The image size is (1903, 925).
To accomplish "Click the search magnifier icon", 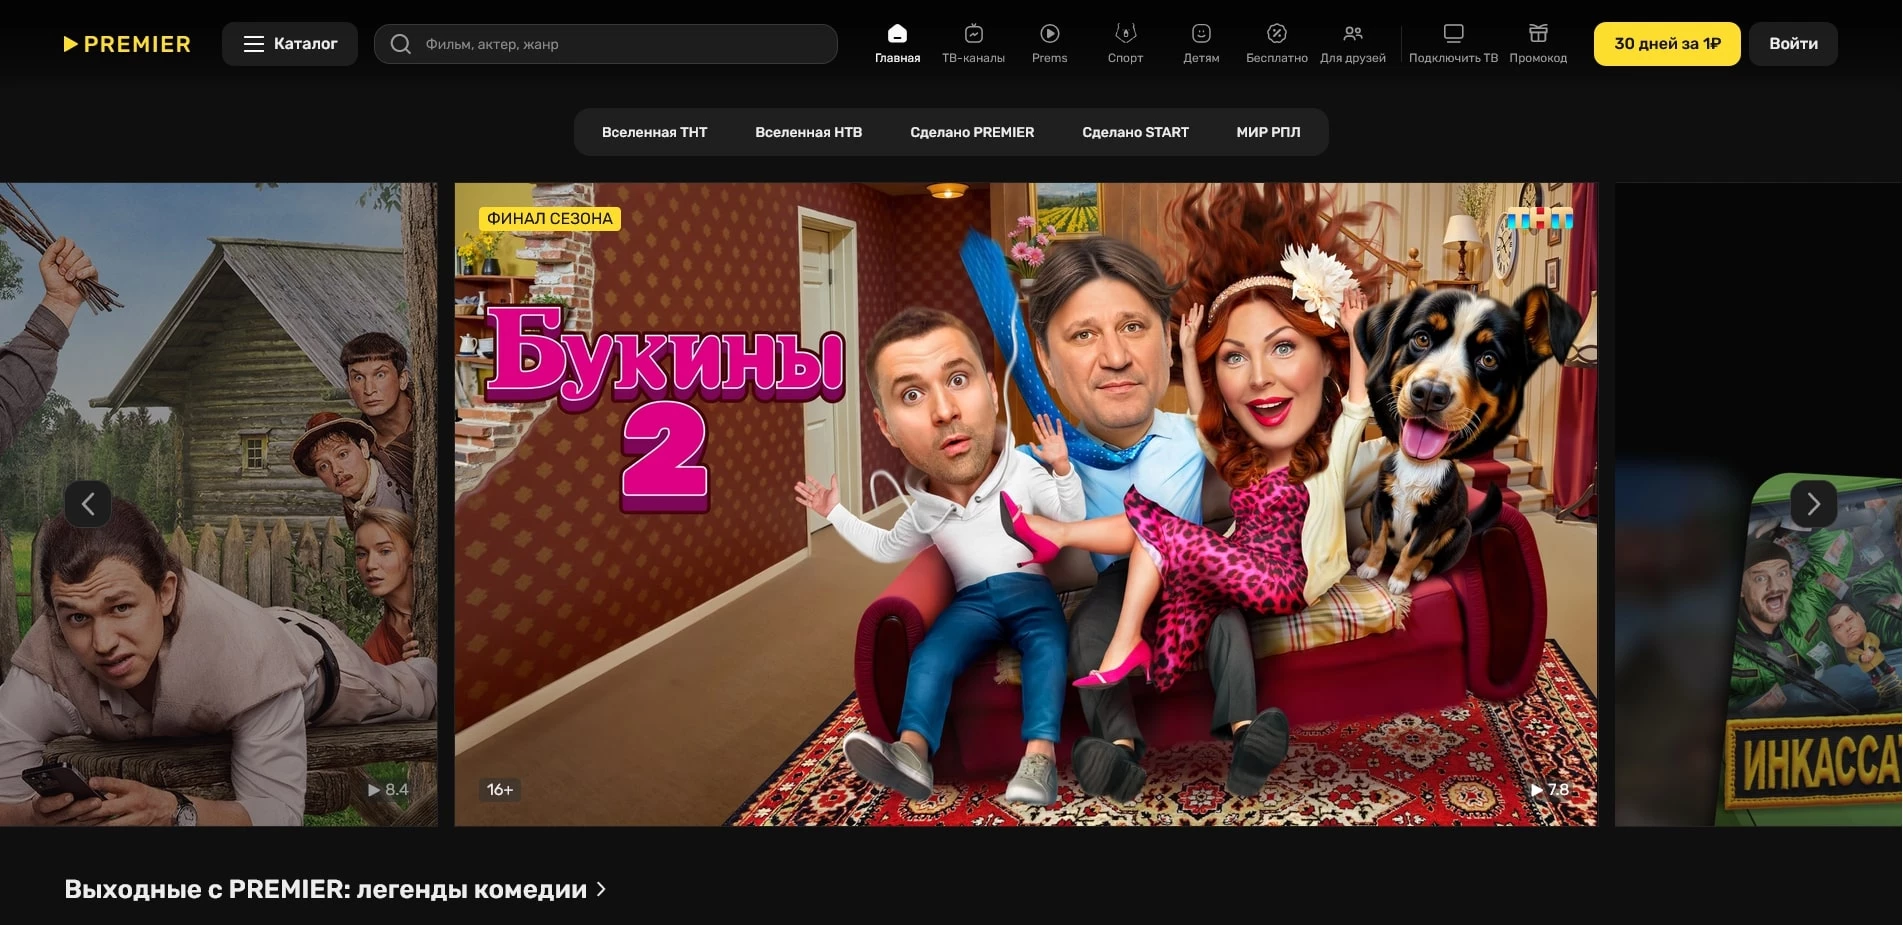I will 400,43.
